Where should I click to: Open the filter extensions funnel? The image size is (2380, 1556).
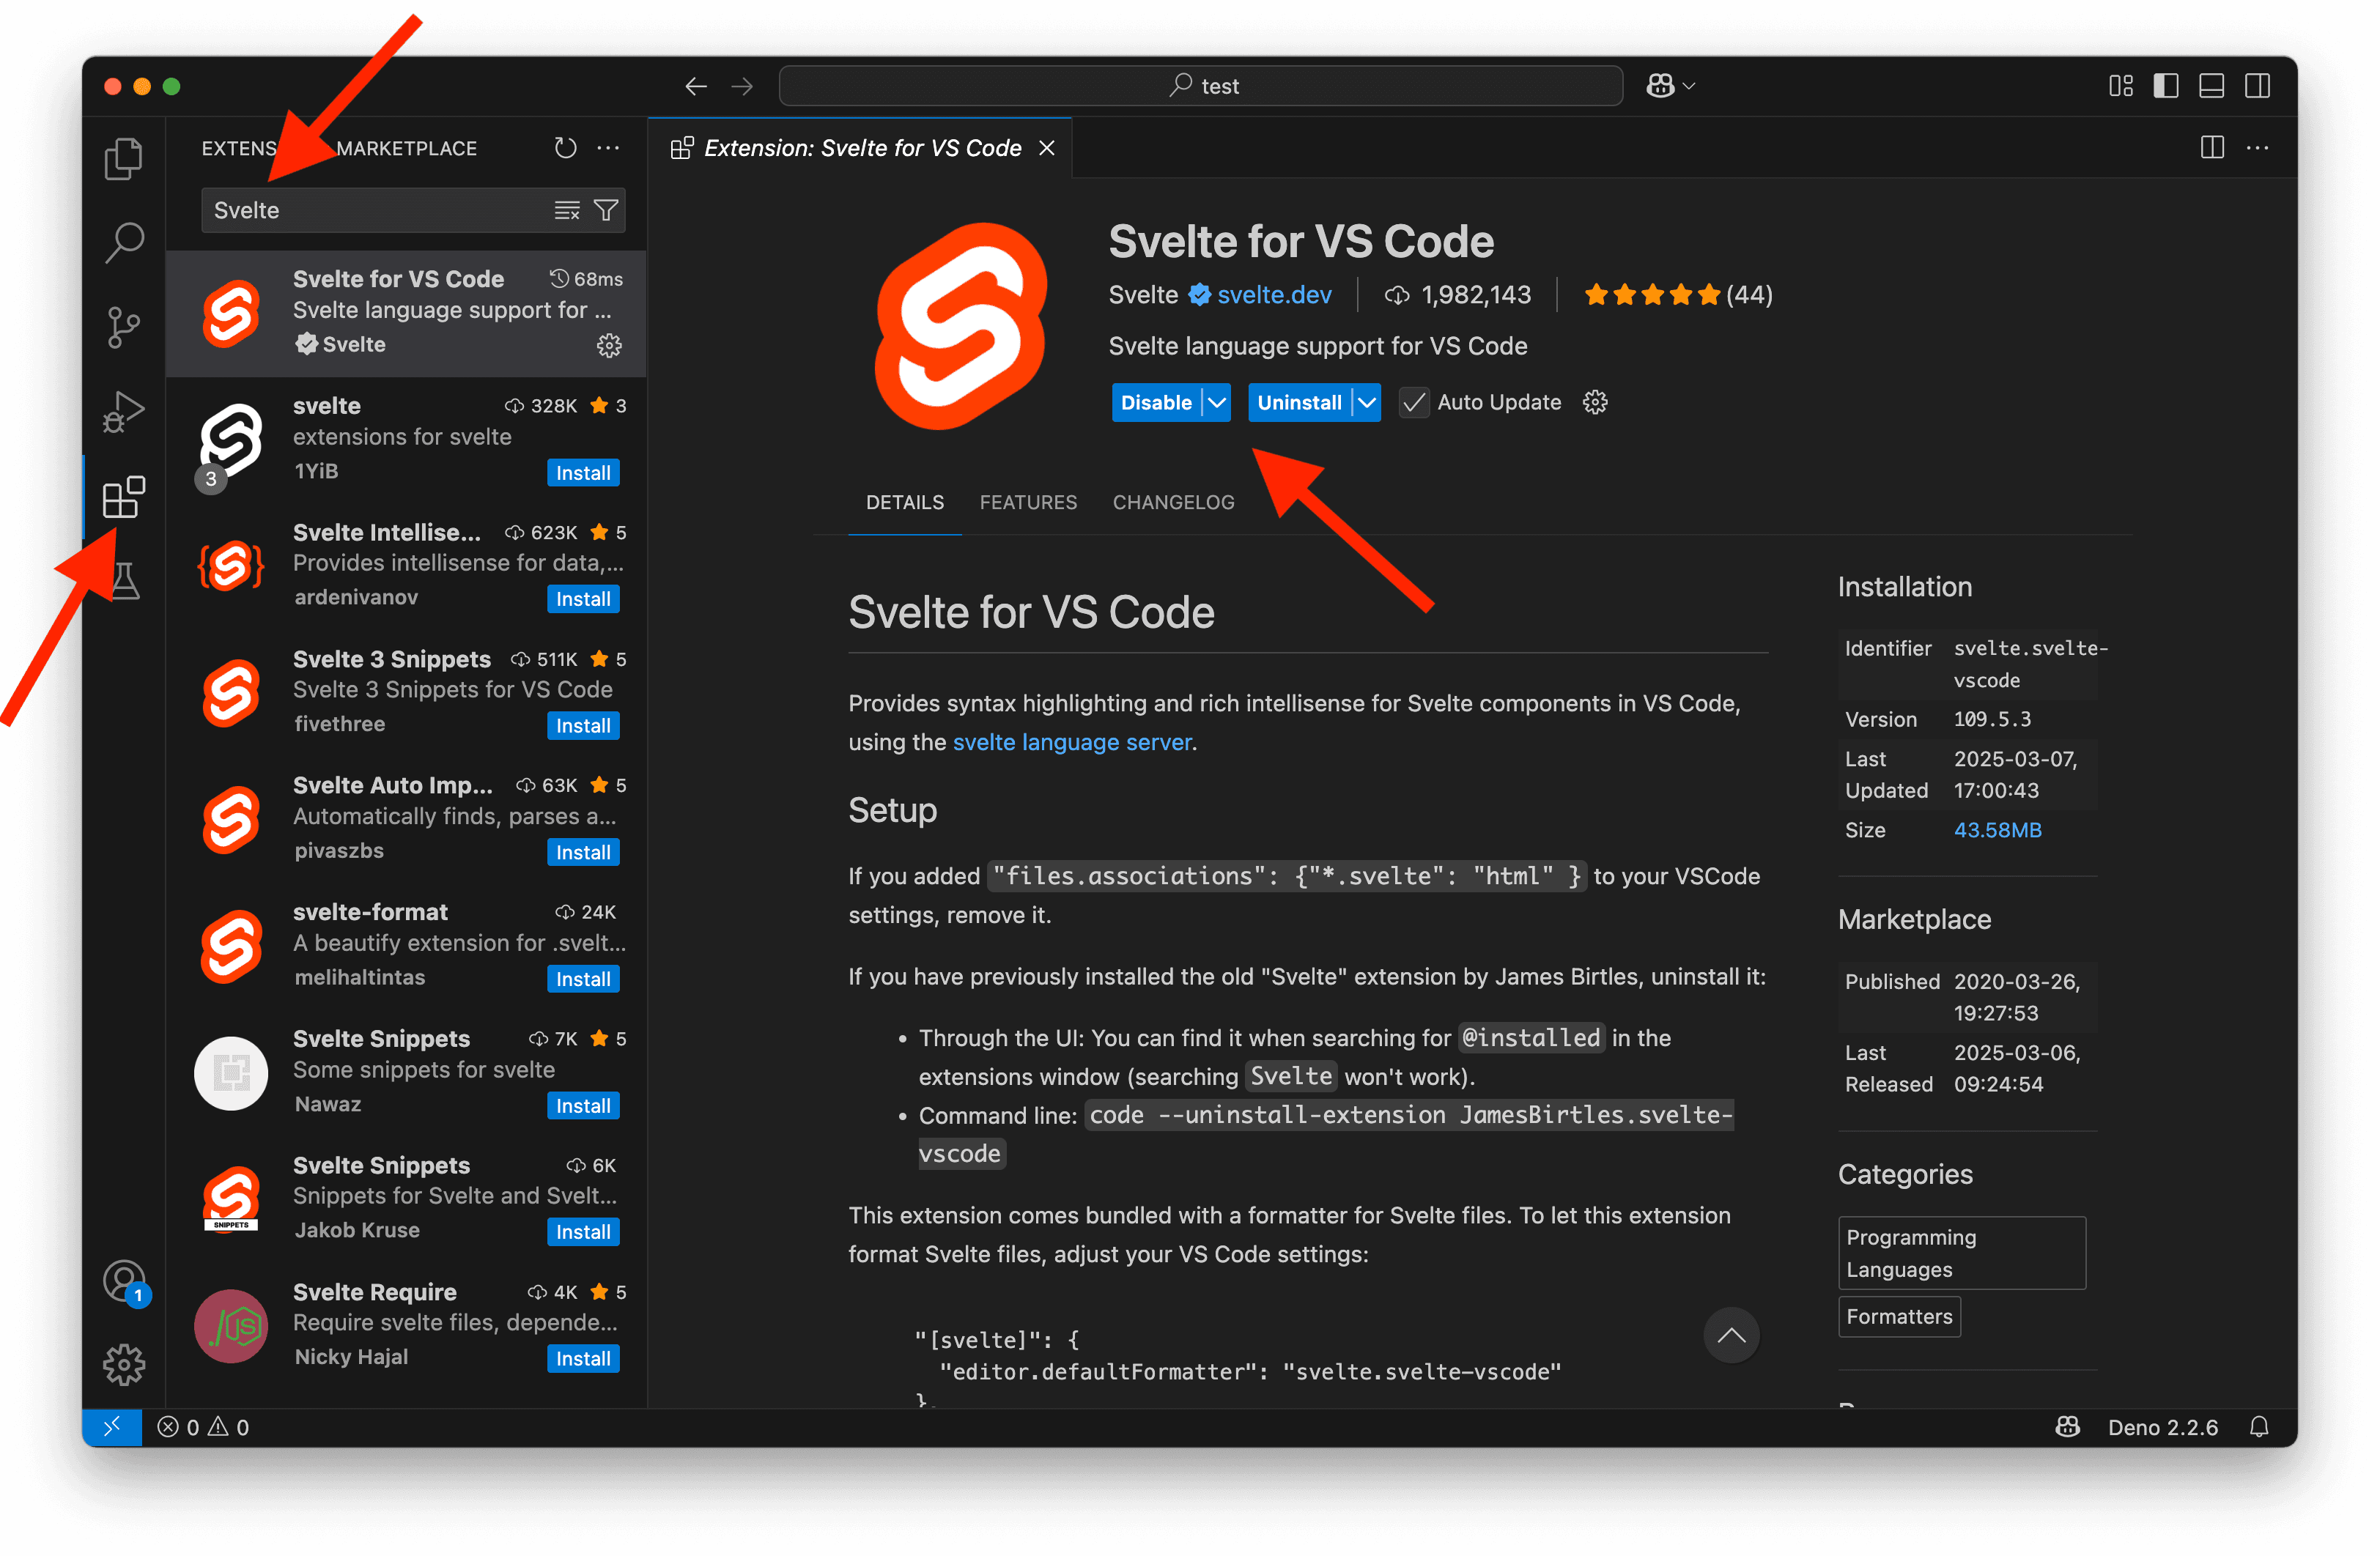click(606, 210)
